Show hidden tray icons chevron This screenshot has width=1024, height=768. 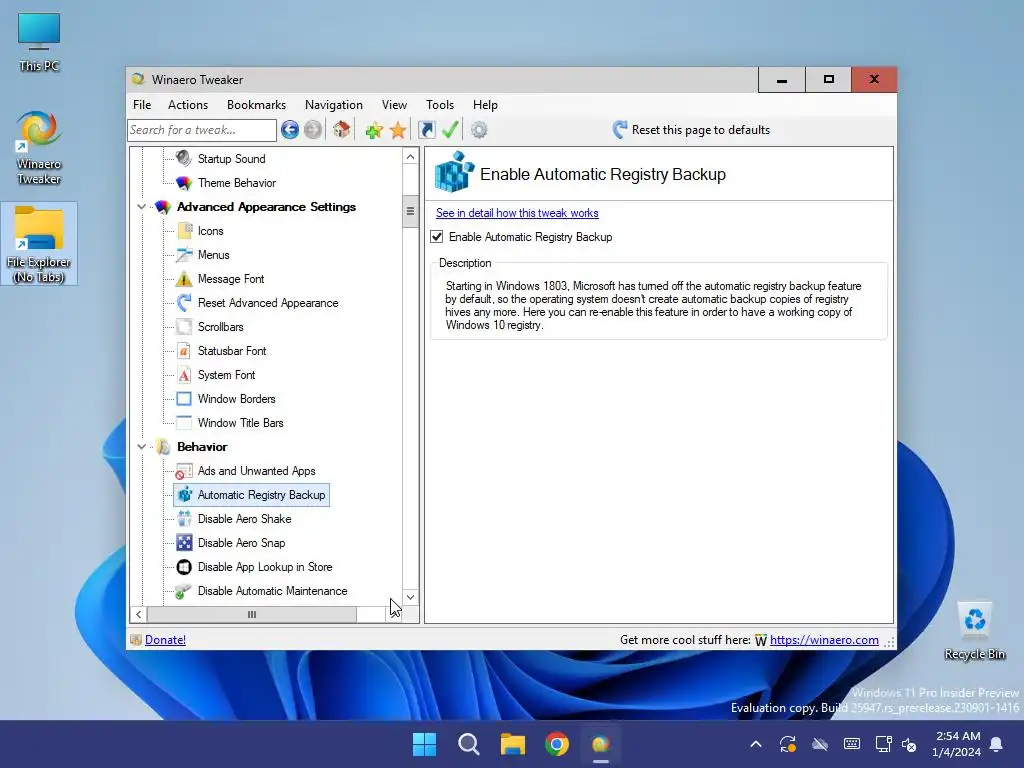pyautogui.click(x=756, y=744)
